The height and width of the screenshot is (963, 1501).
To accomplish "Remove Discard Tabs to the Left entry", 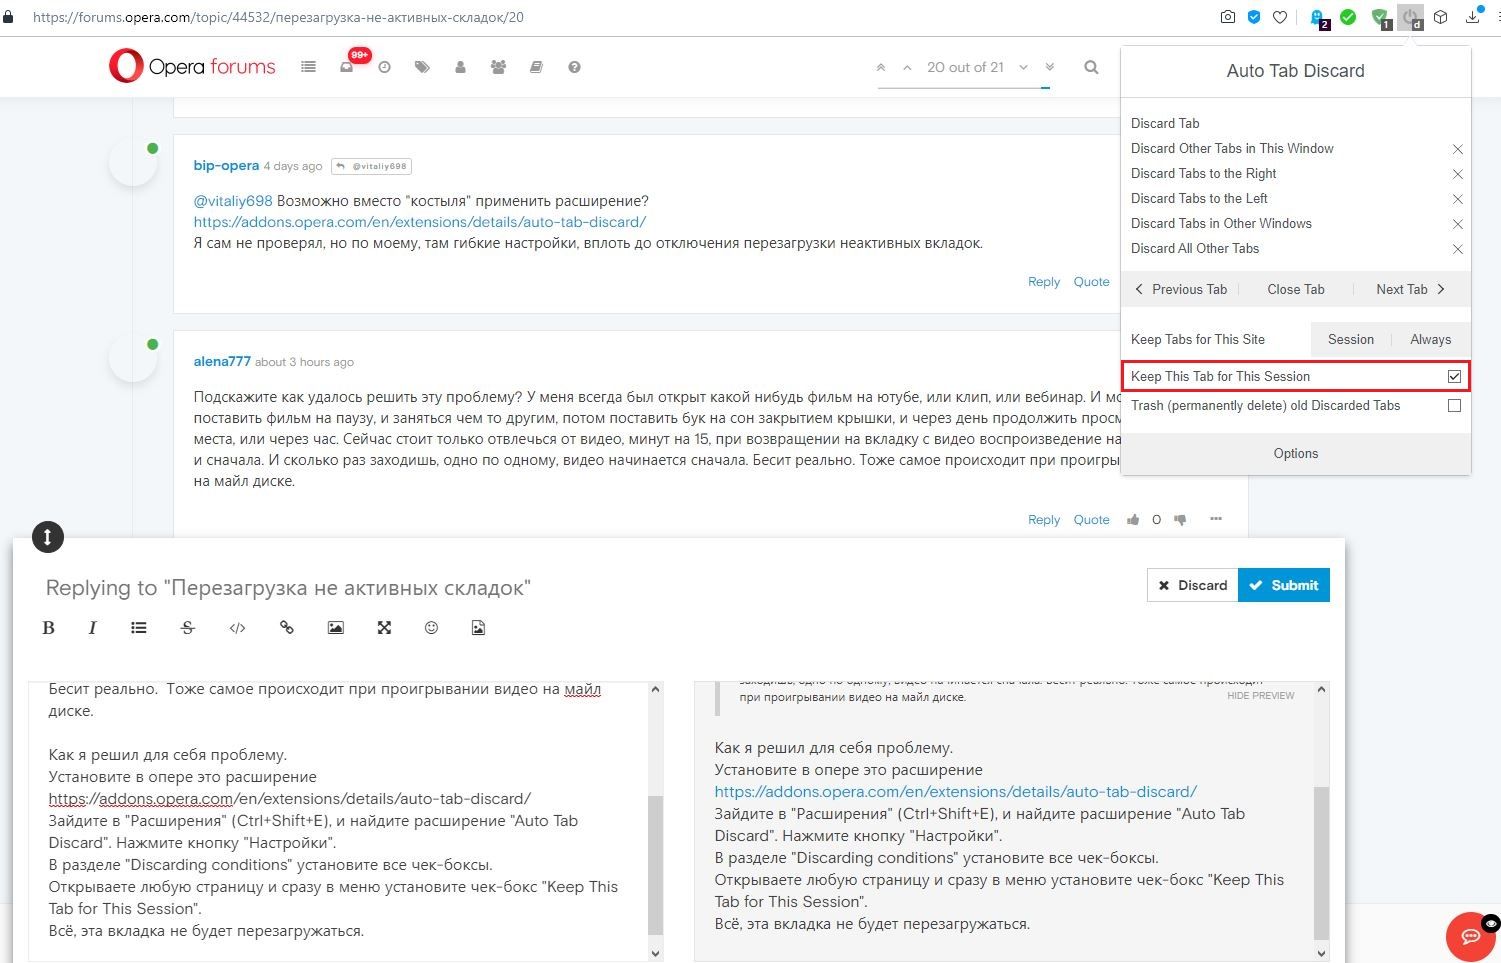I will click(1457, 199).
